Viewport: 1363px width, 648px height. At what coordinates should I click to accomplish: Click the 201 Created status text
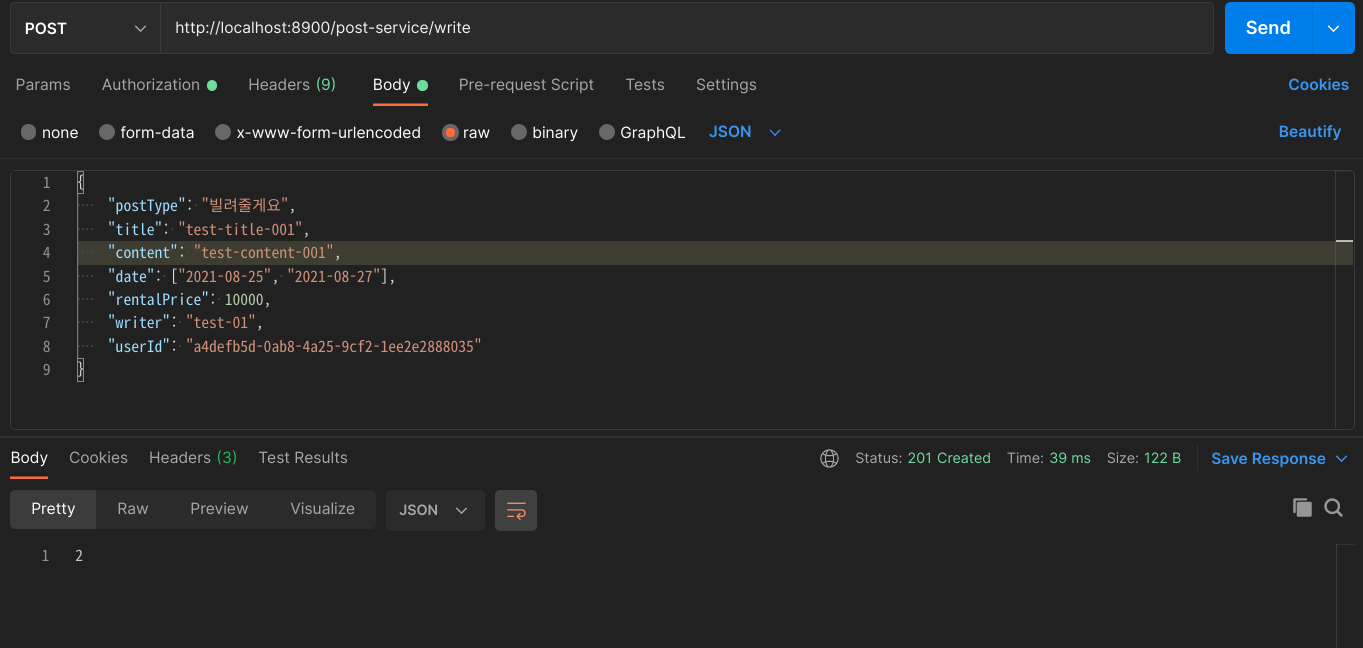[x=948, y=458]
